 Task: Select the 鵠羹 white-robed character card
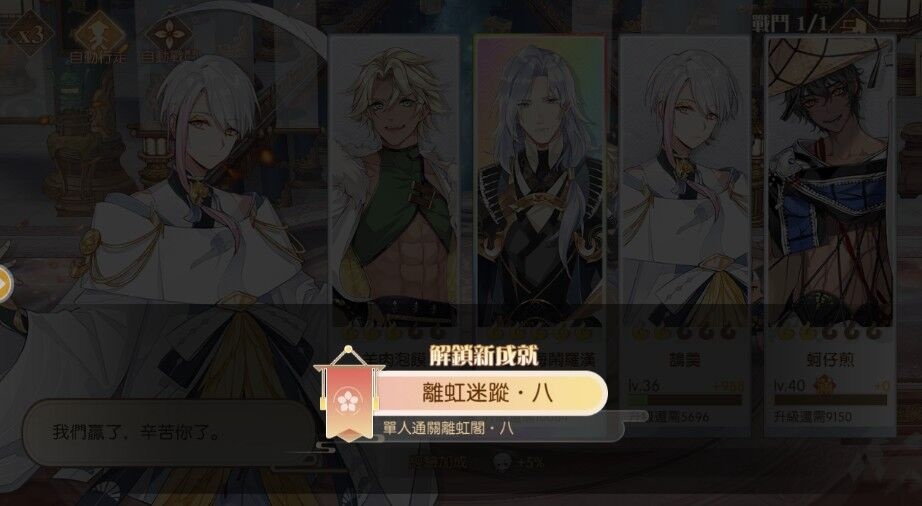[x=684, y=235]
